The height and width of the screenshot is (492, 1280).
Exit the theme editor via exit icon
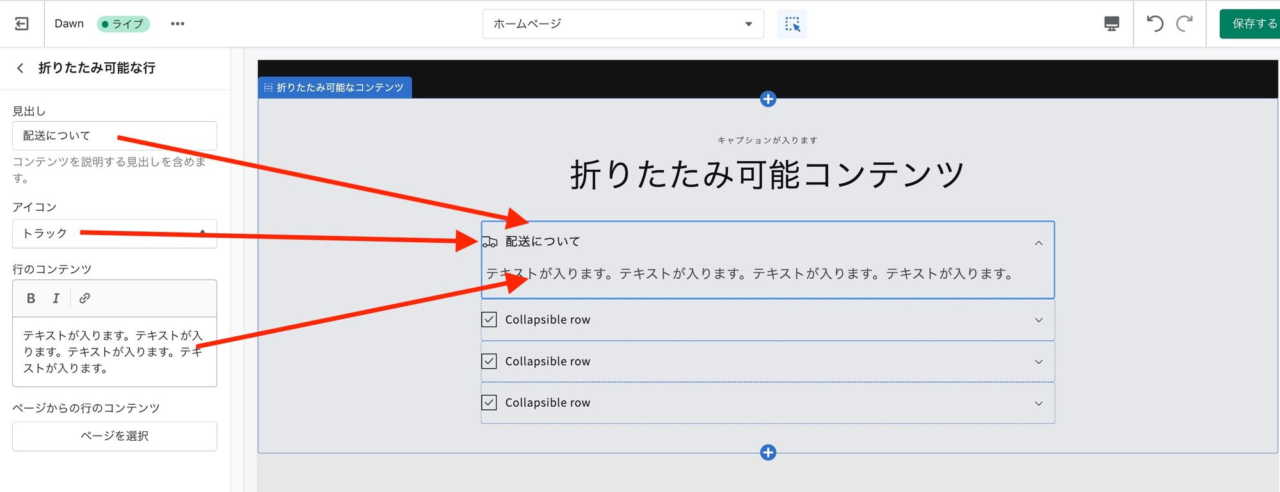coord(22,24)
